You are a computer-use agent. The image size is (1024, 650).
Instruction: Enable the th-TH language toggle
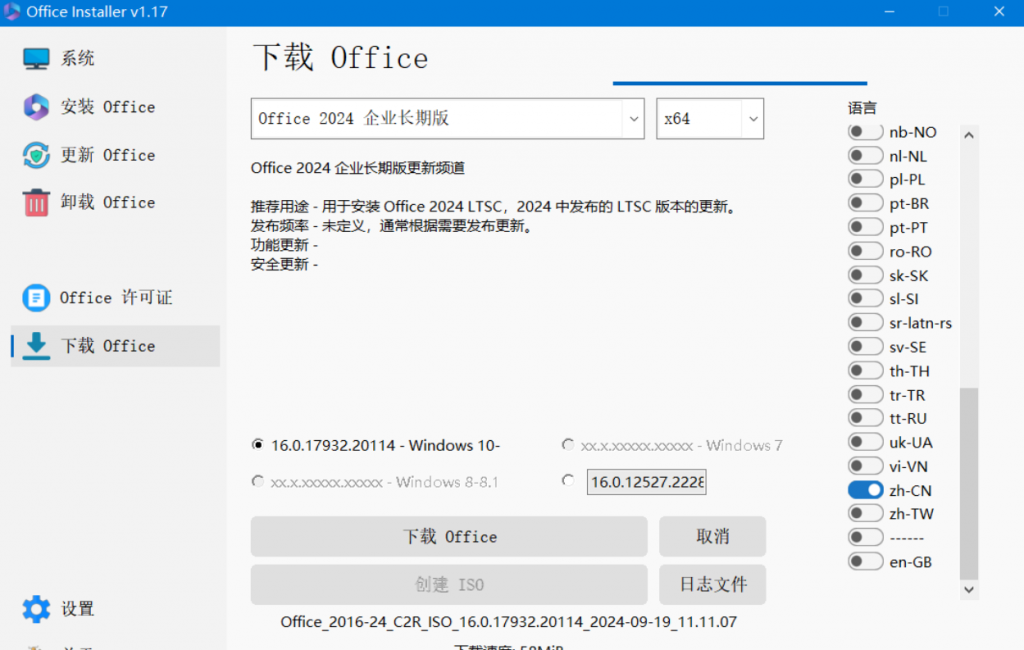point(865,371)
